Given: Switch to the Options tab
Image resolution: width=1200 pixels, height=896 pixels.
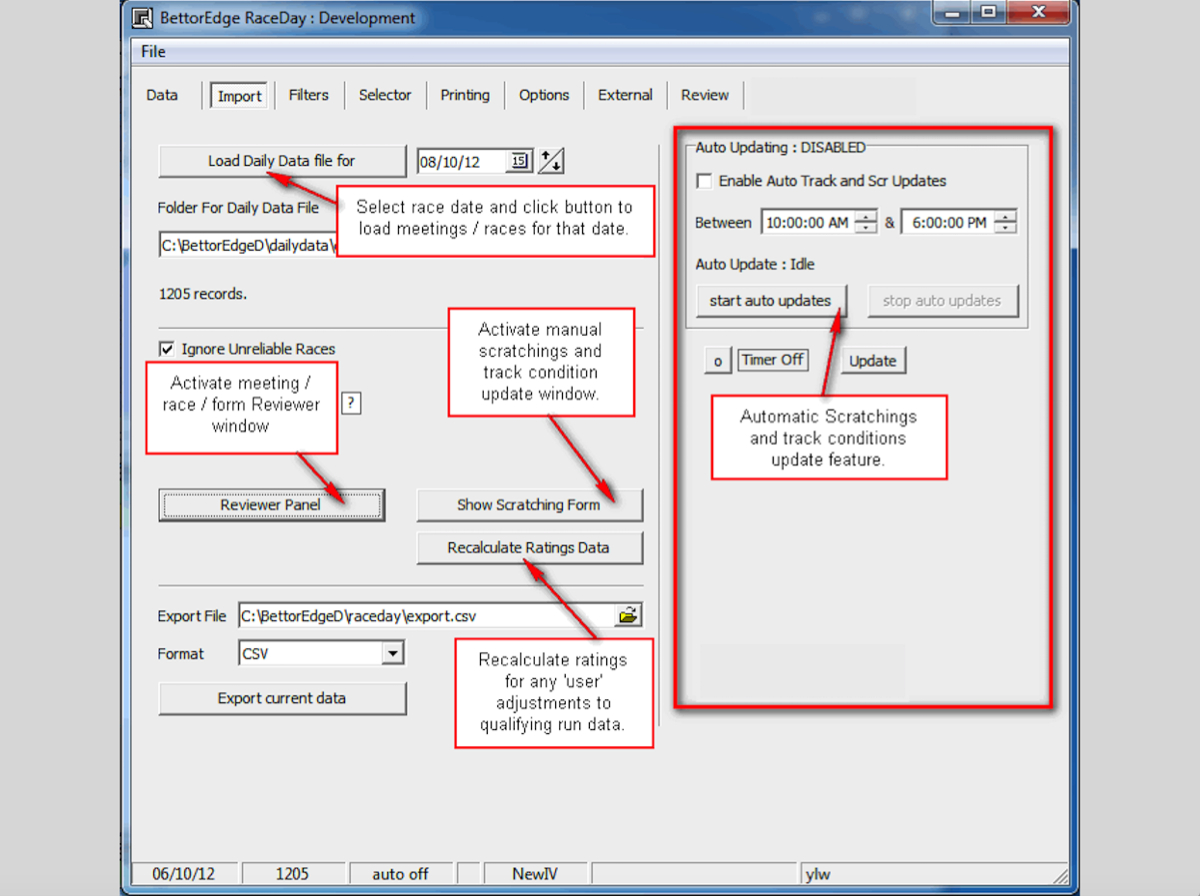Looking at the screenshot, I should click(544, 95).
